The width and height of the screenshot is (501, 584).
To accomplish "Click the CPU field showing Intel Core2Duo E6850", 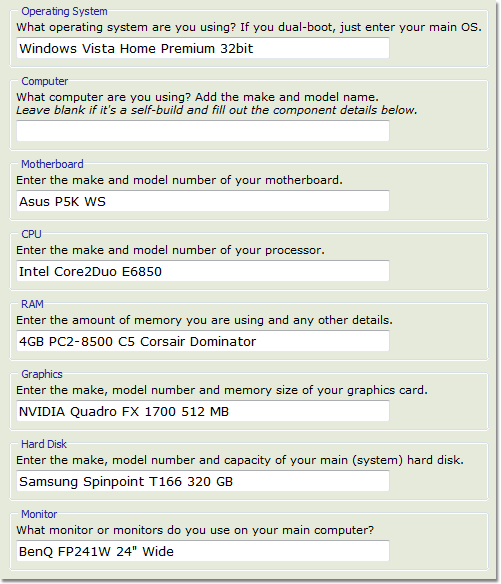I will 203,271.
